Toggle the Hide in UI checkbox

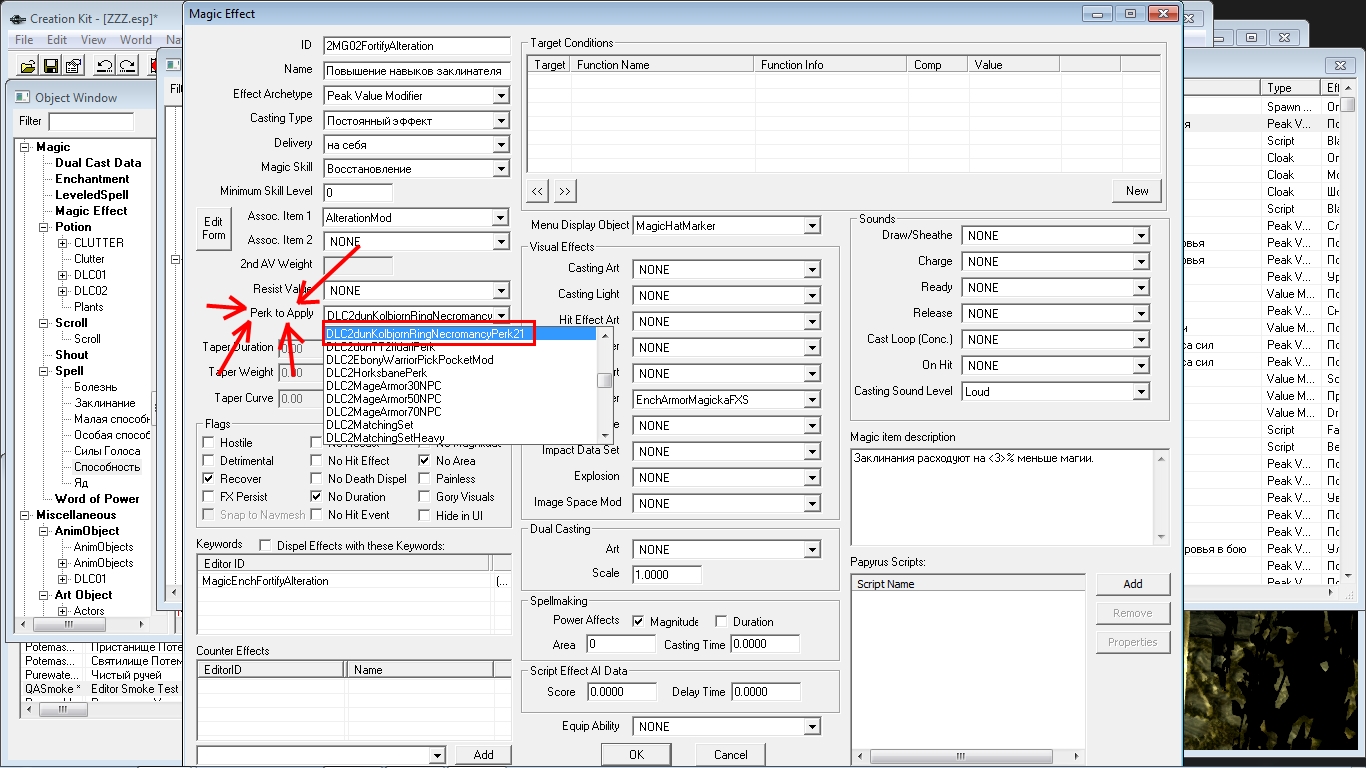click(425, 515)
